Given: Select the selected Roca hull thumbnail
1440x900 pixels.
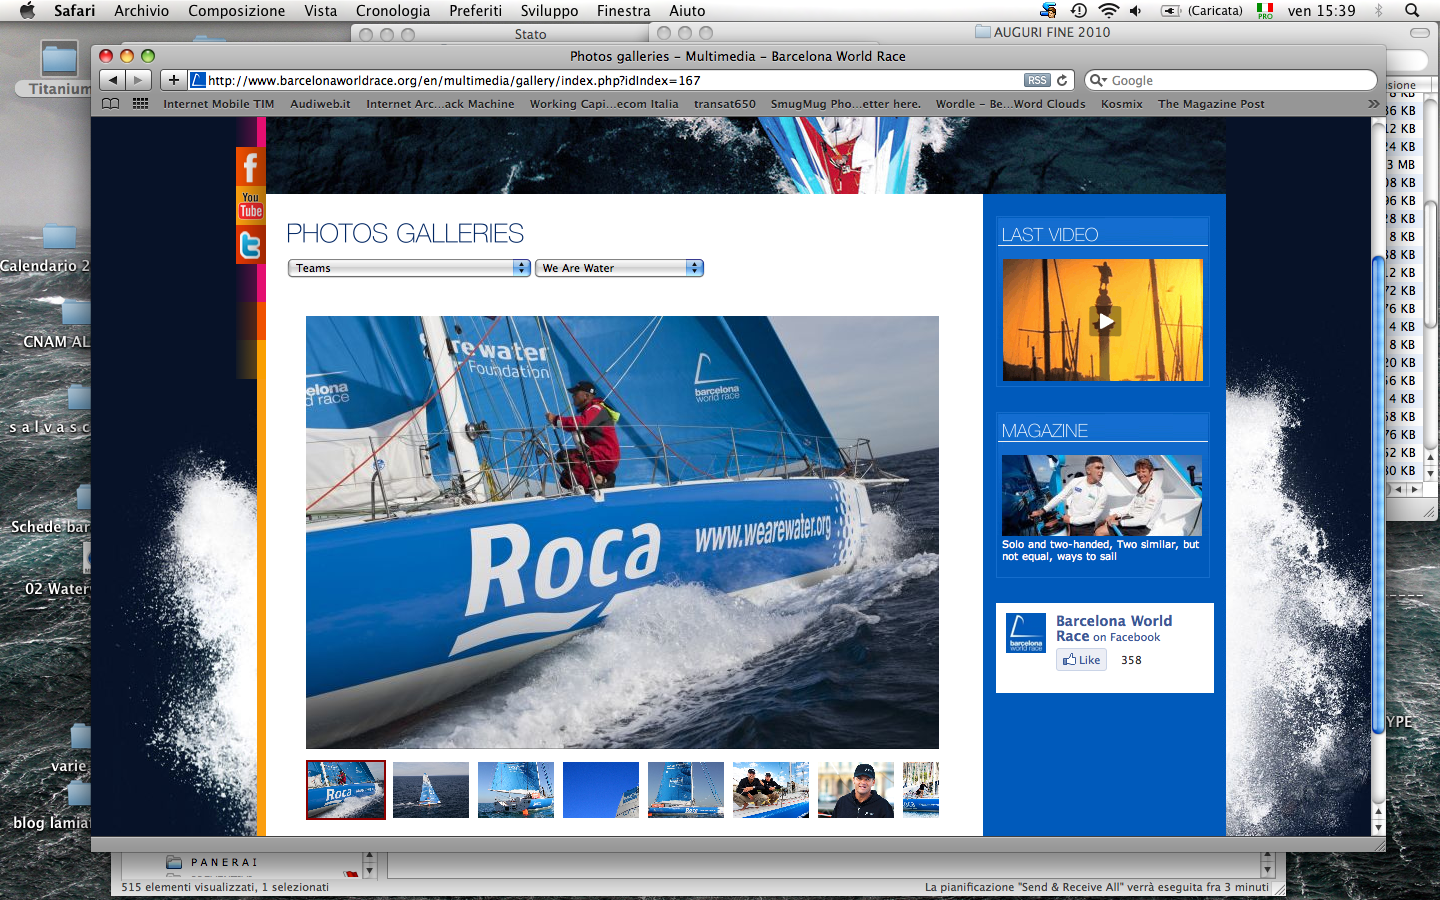Looking at the screenshot, I should (x=346, y=790).
